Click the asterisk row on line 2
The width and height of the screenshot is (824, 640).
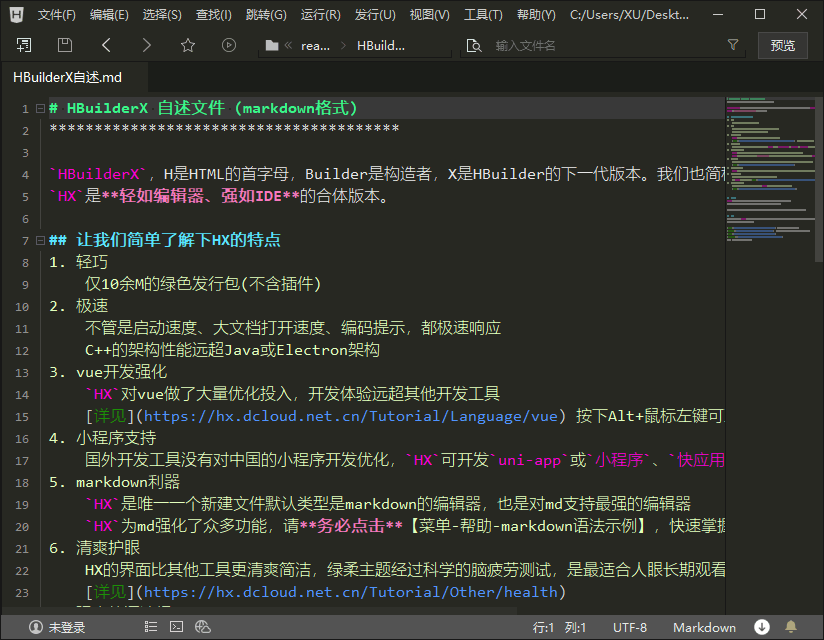point(224,130)
